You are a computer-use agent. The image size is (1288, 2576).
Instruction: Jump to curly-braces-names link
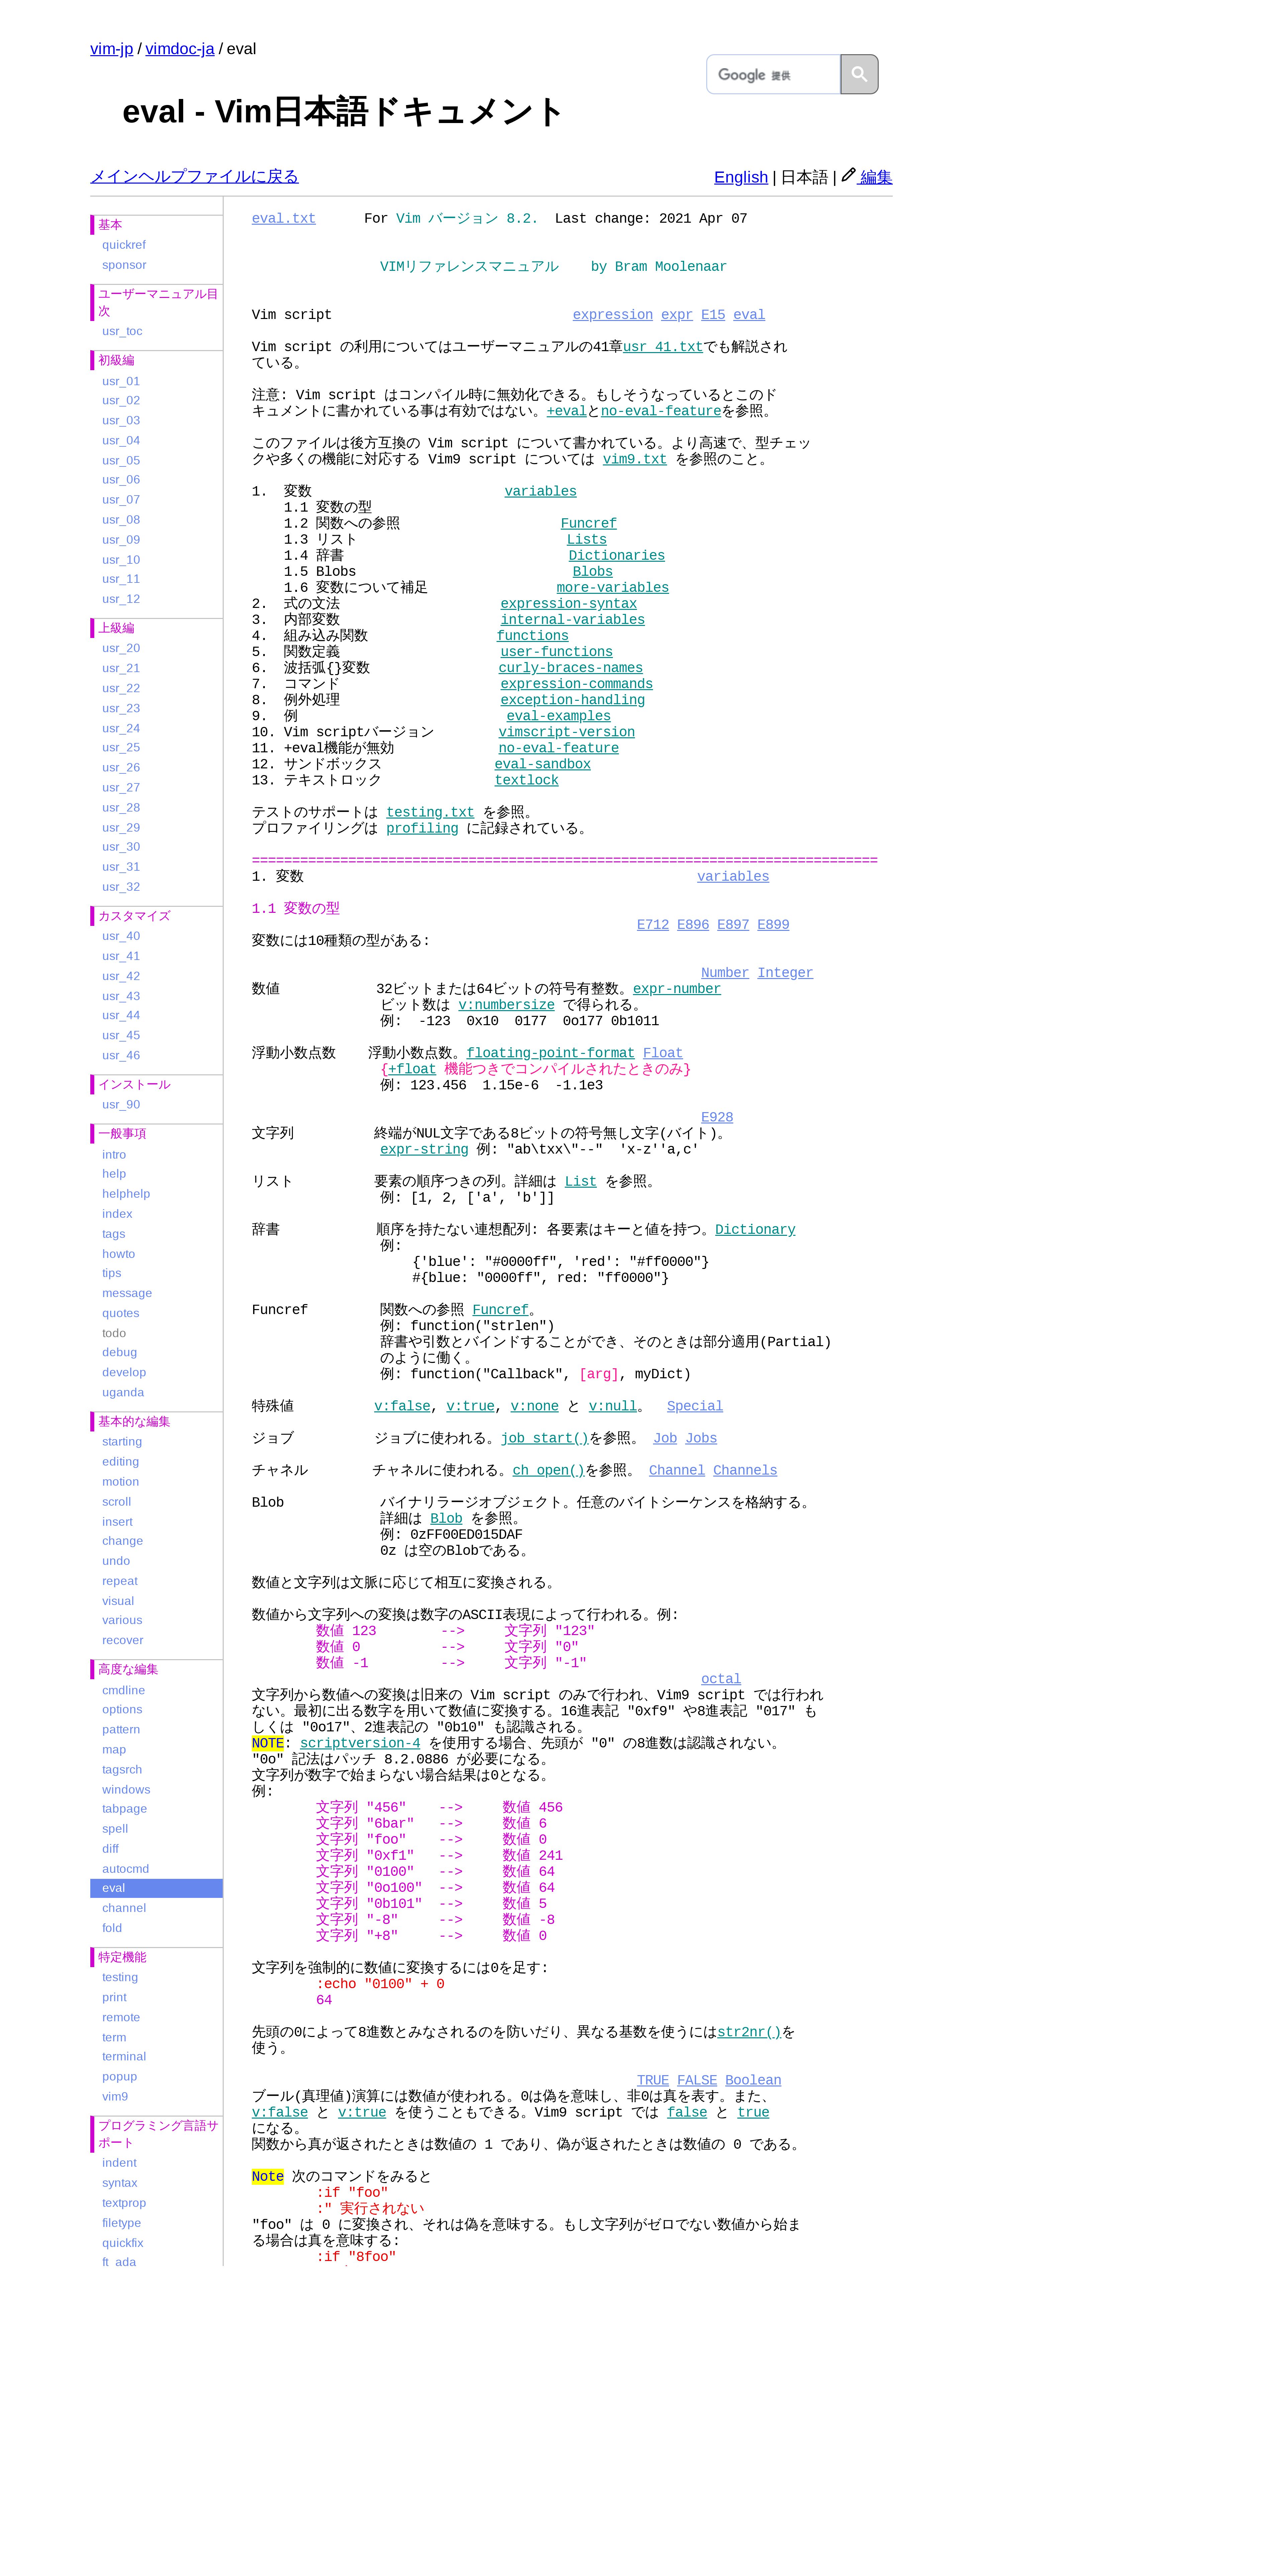[571, 668]
